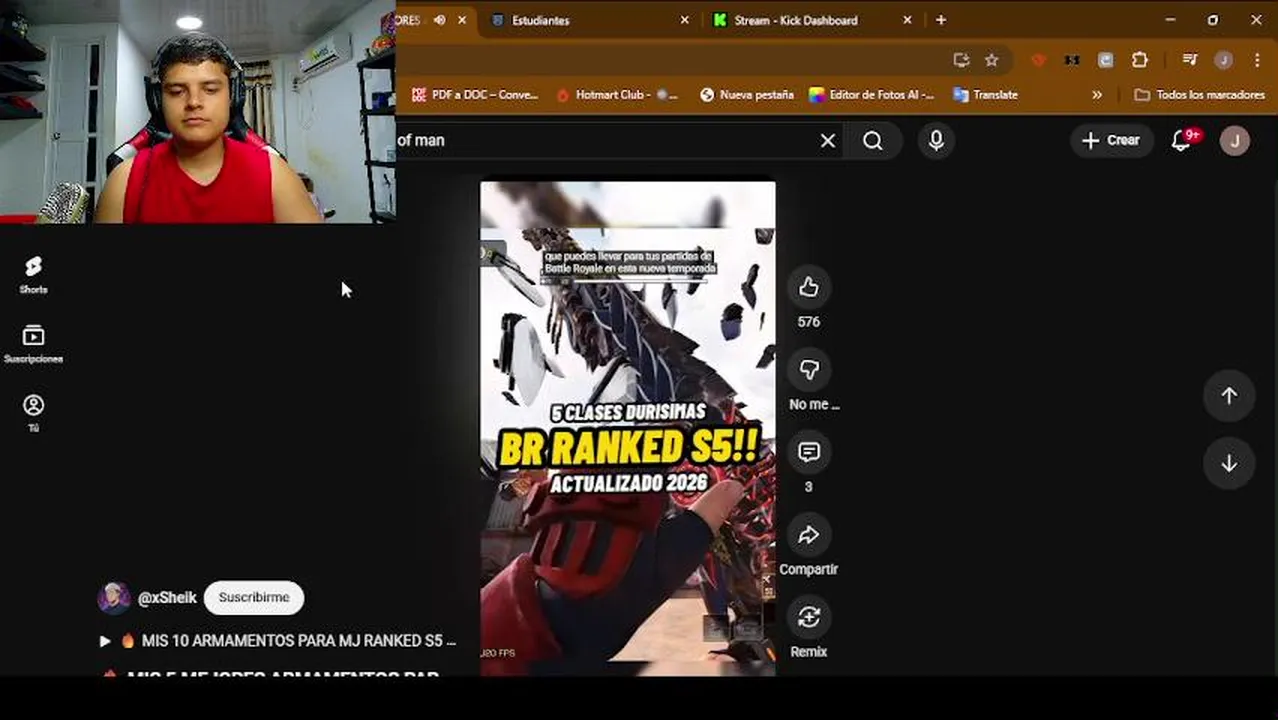Mute the tab via the speaker icon
The height and width of the screenshot is (720, 1278).
[439, 20]
